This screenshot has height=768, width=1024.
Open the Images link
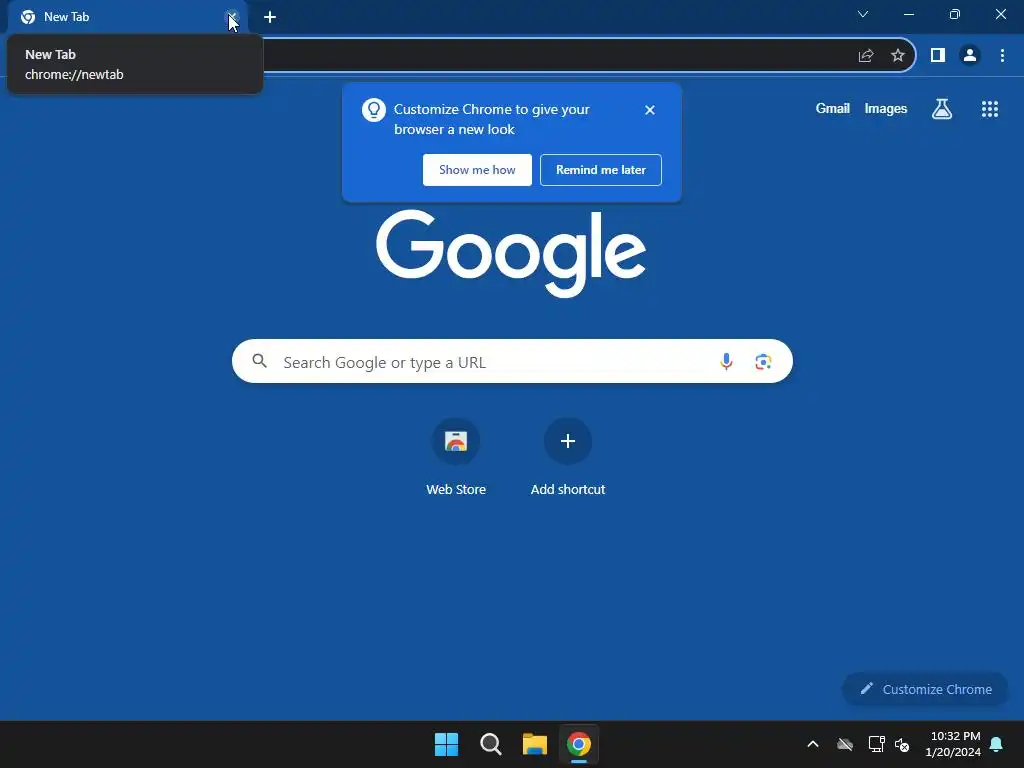click(x=886, y=108)
